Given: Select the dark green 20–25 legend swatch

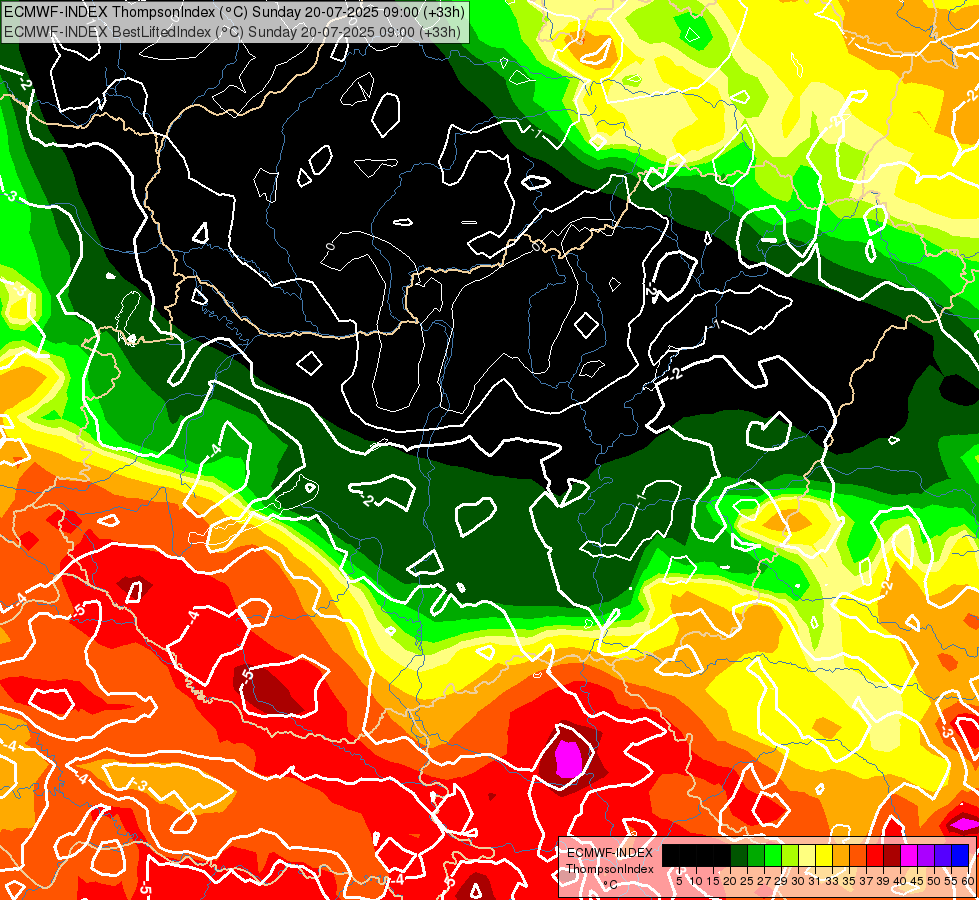Looking at the screenshot, I should point(739,855).
